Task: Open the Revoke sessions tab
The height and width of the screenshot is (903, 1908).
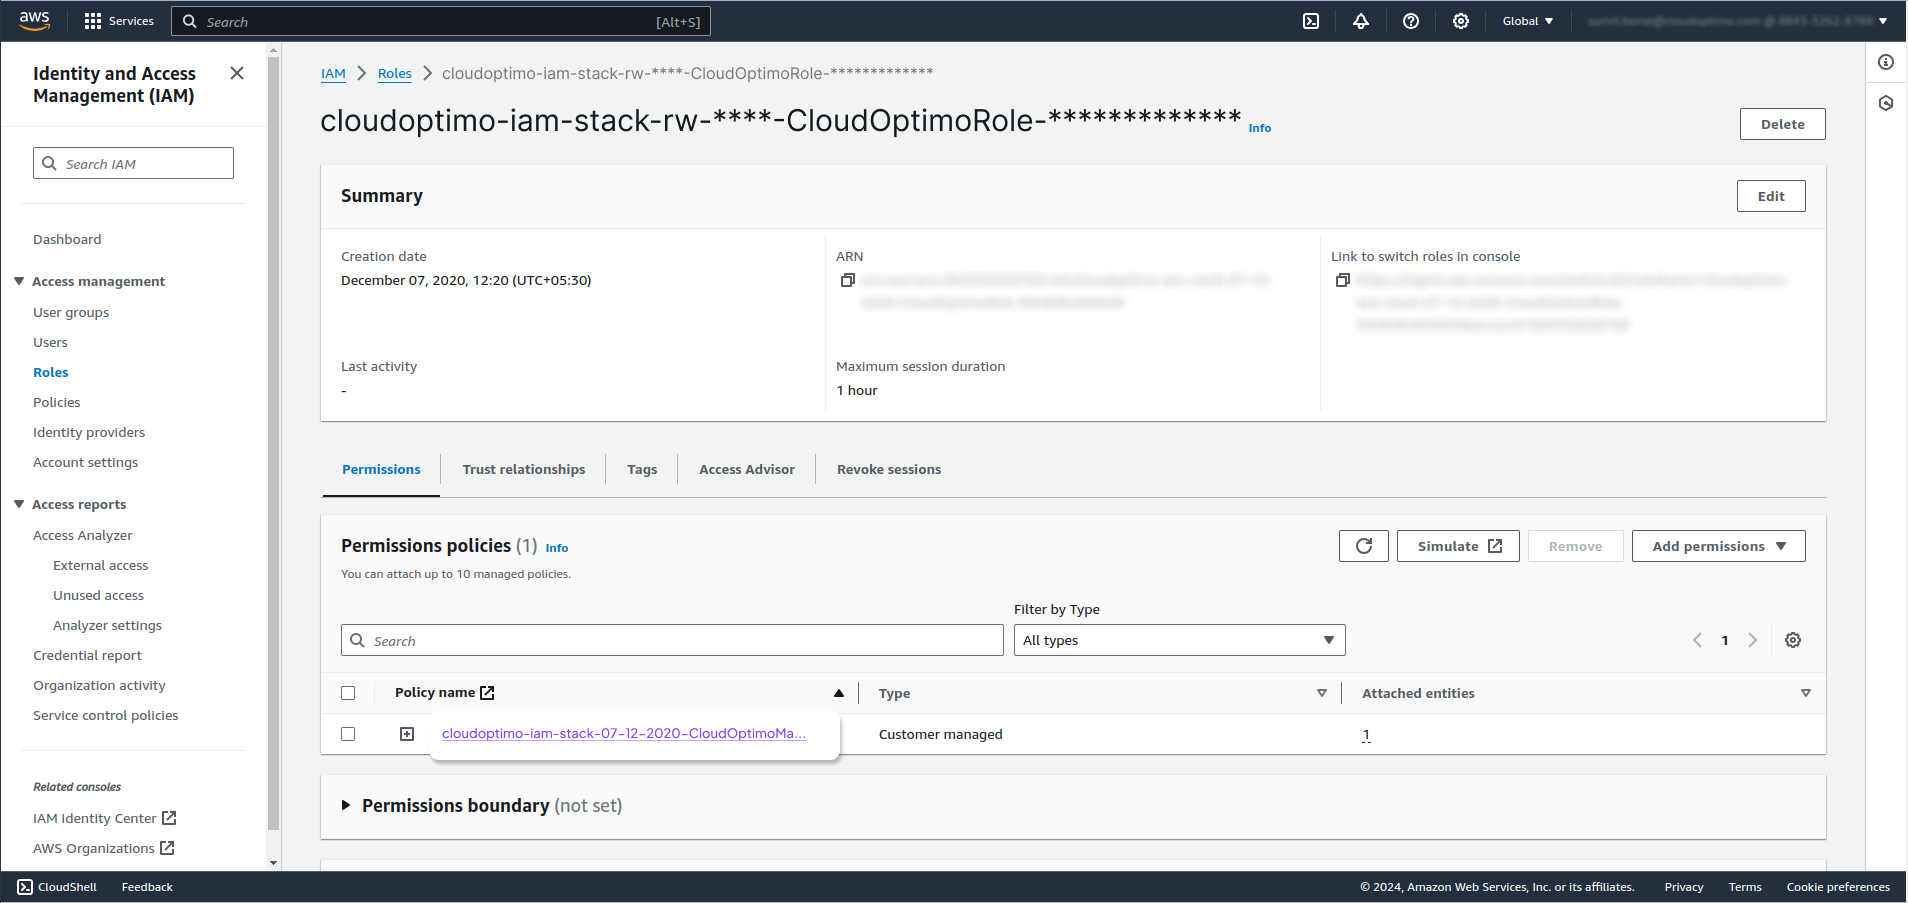Action: pyautogui.click(x=889, y=469)
